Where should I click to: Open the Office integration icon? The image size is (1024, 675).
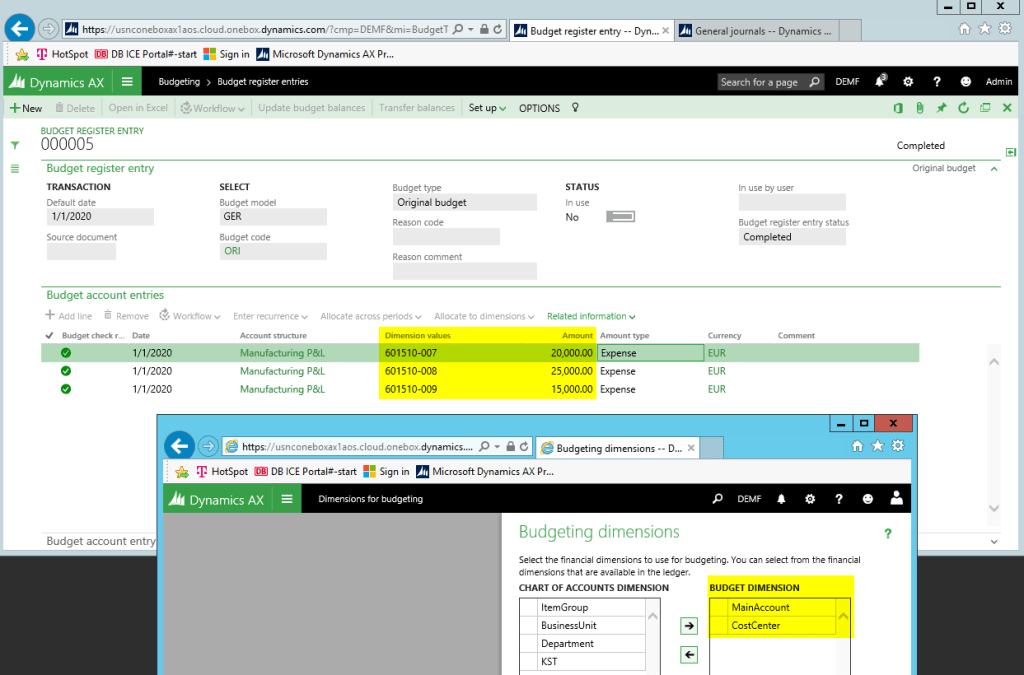point(898,107)
